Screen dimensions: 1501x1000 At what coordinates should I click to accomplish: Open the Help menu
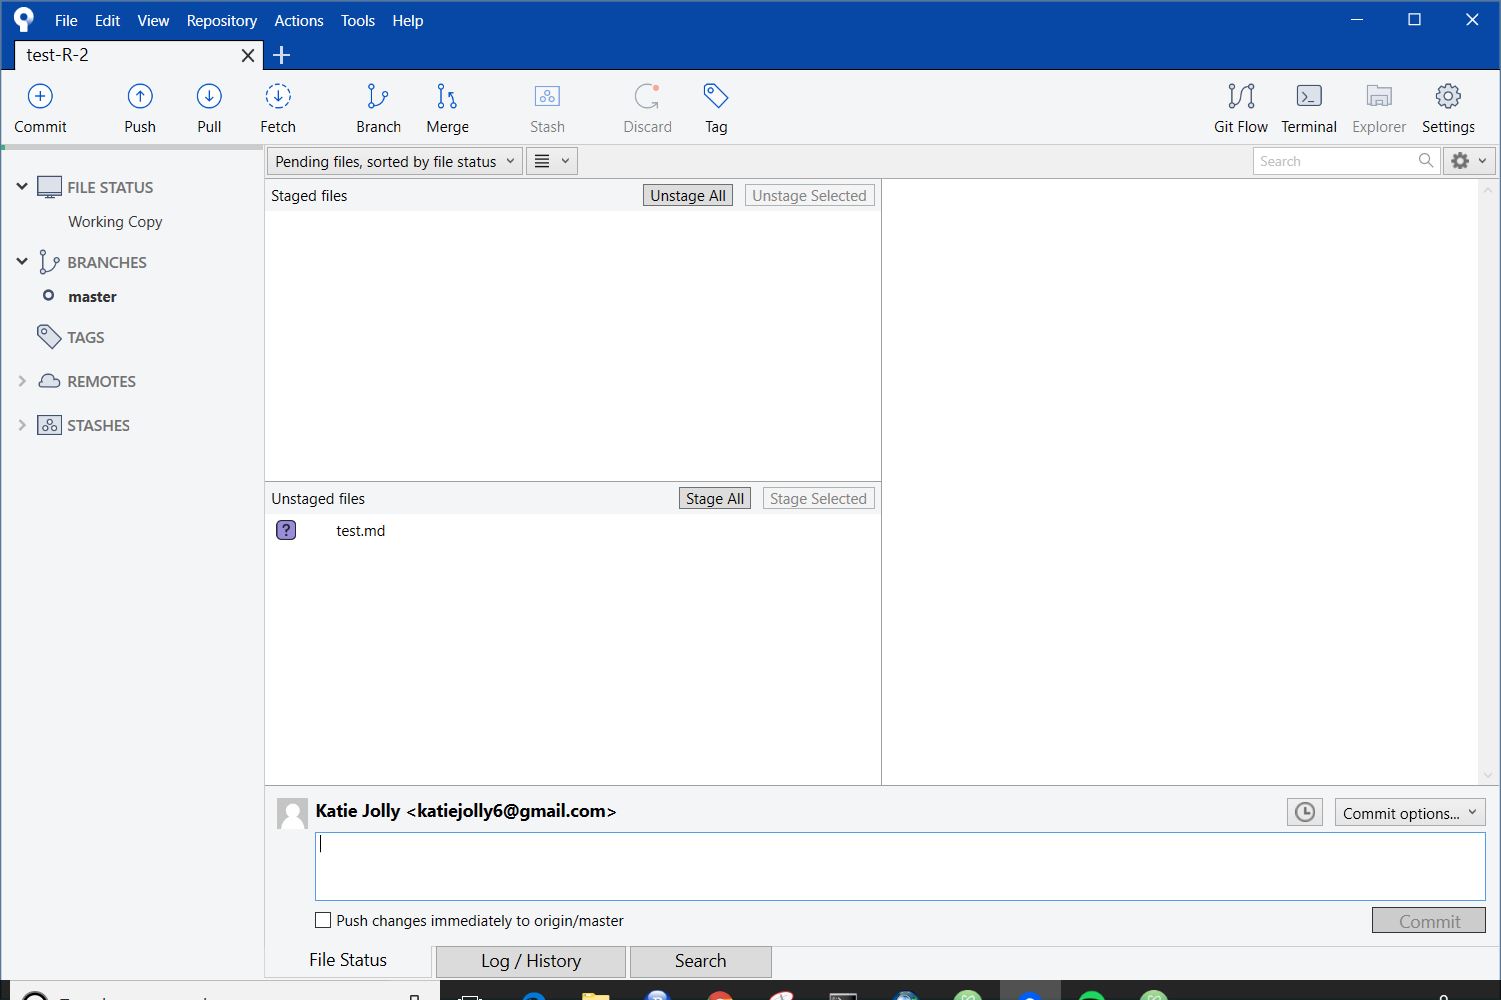click(x=407, y=20)
